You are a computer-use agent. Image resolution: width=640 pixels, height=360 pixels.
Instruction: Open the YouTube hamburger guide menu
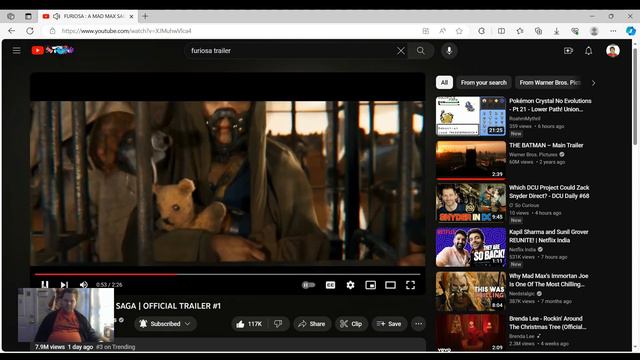(16, 51)
